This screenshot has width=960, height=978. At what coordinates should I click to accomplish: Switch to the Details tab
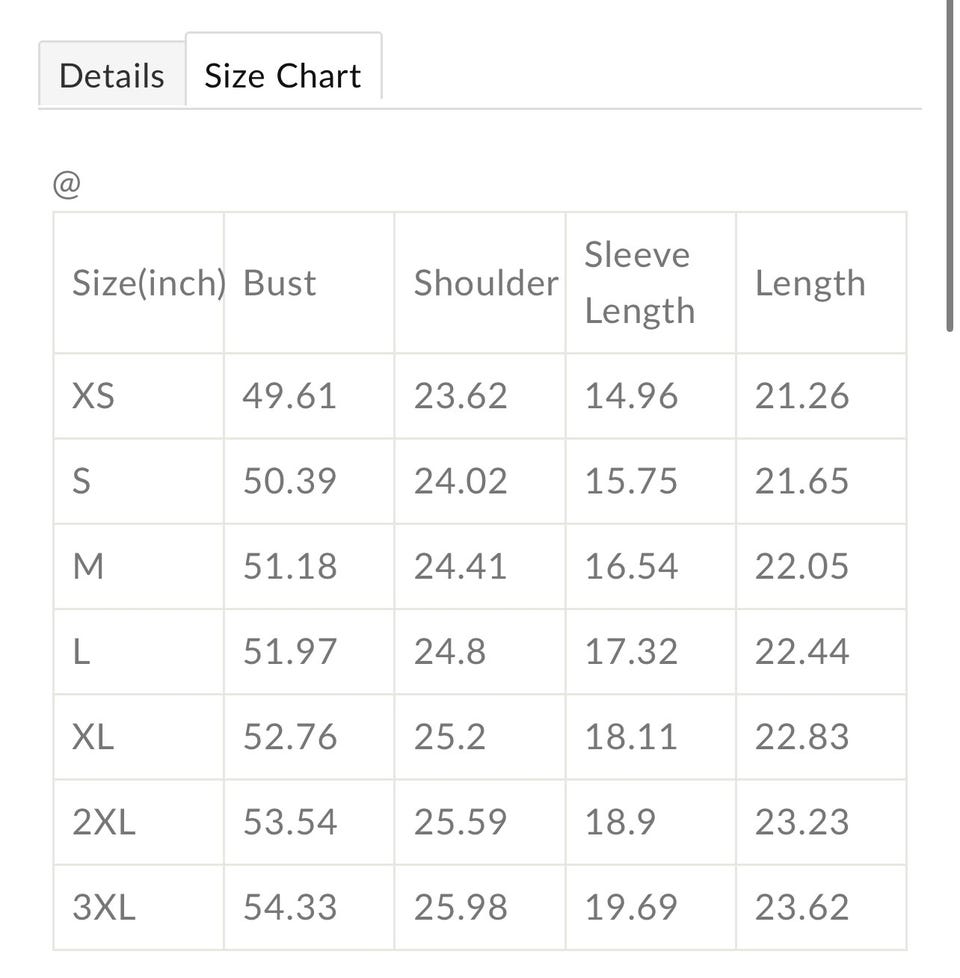(111, 76)
